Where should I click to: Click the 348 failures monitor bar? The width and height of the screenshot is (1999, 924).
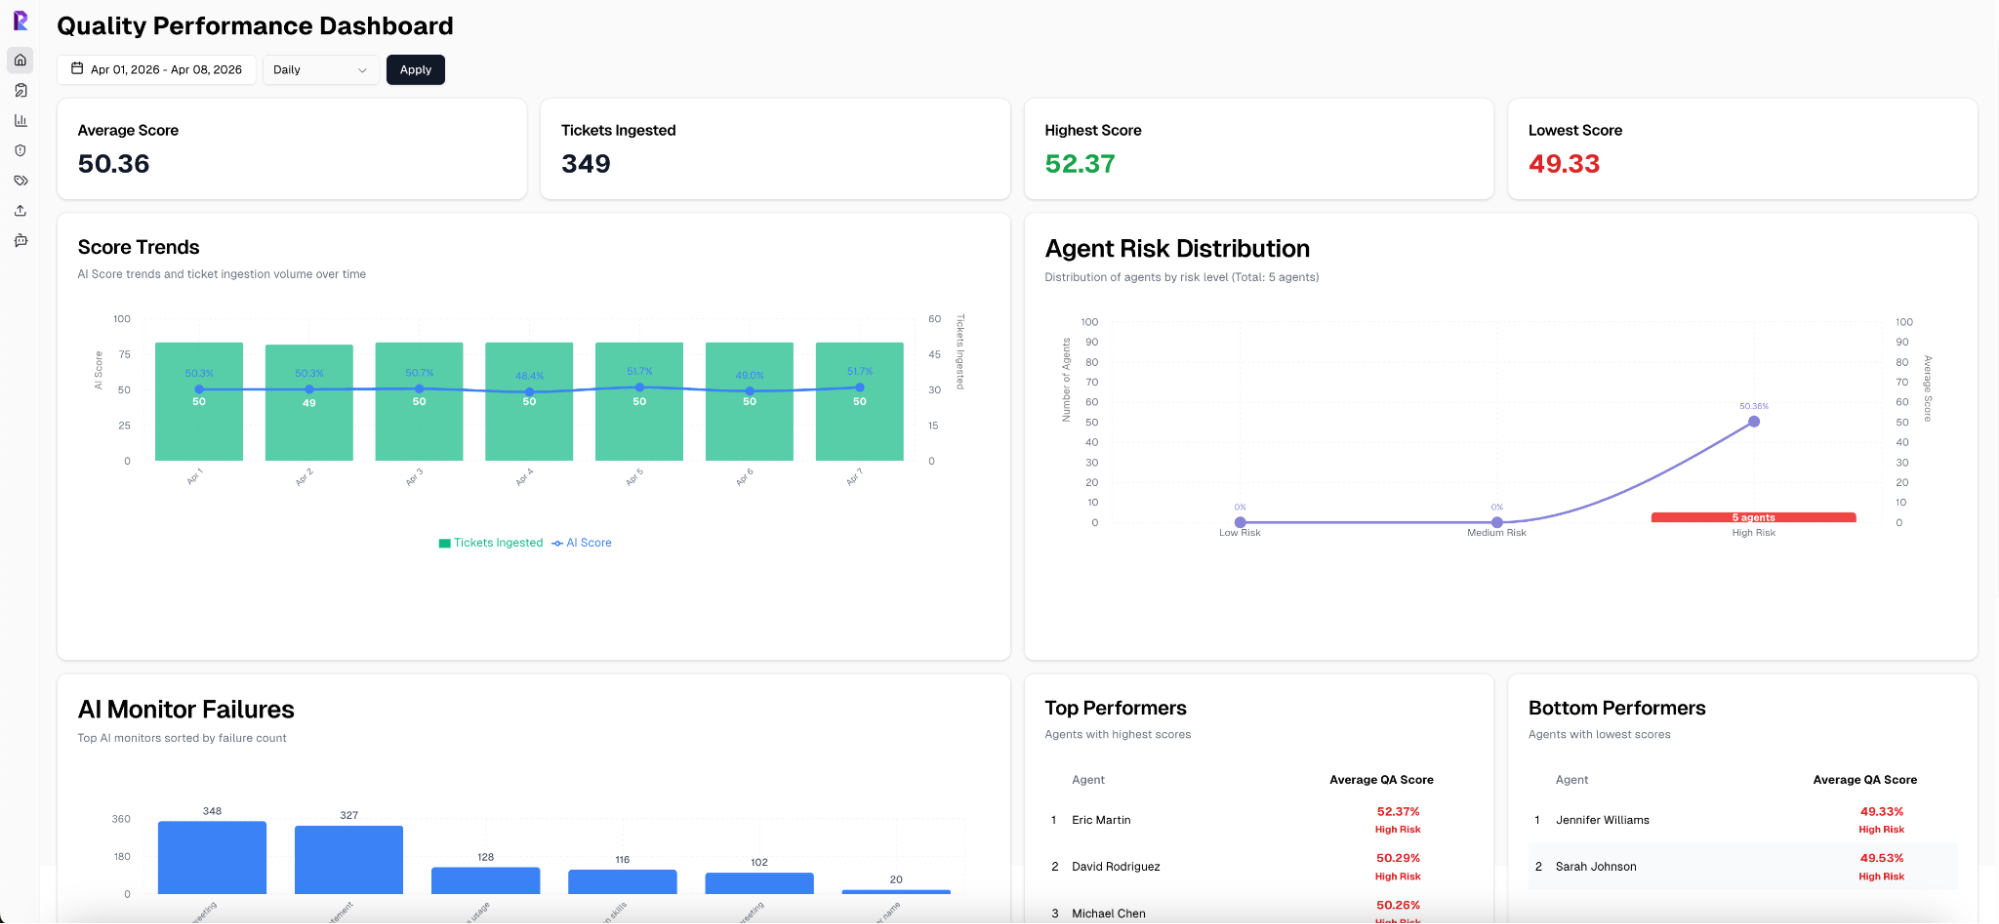coord(212,857)
